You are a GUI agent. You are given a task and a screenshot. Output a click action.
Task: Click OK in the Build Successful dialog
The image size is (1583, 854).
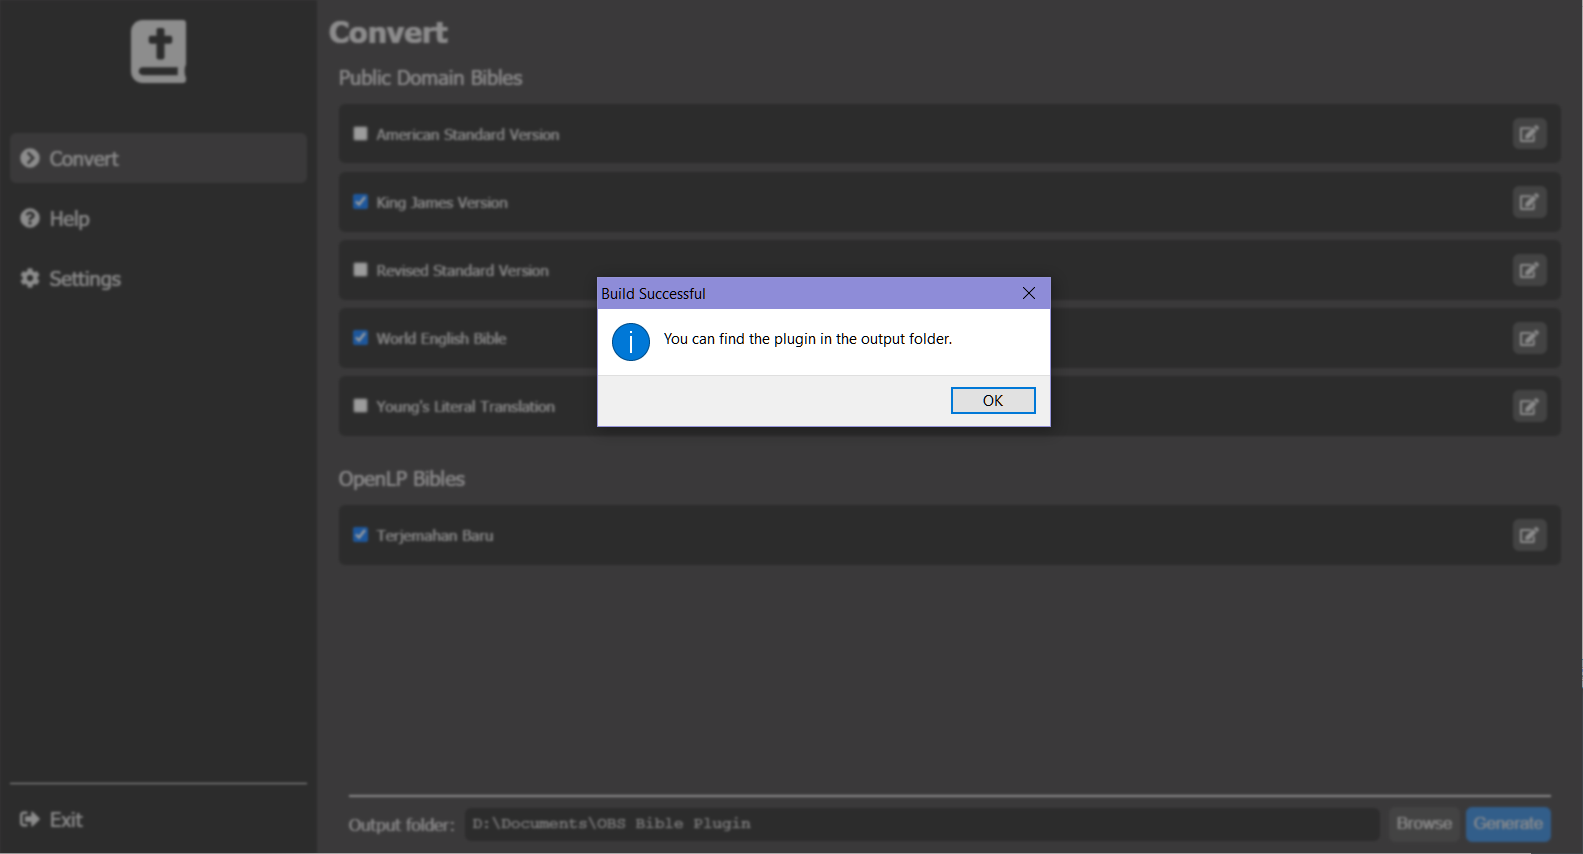(x=993, y=400)
